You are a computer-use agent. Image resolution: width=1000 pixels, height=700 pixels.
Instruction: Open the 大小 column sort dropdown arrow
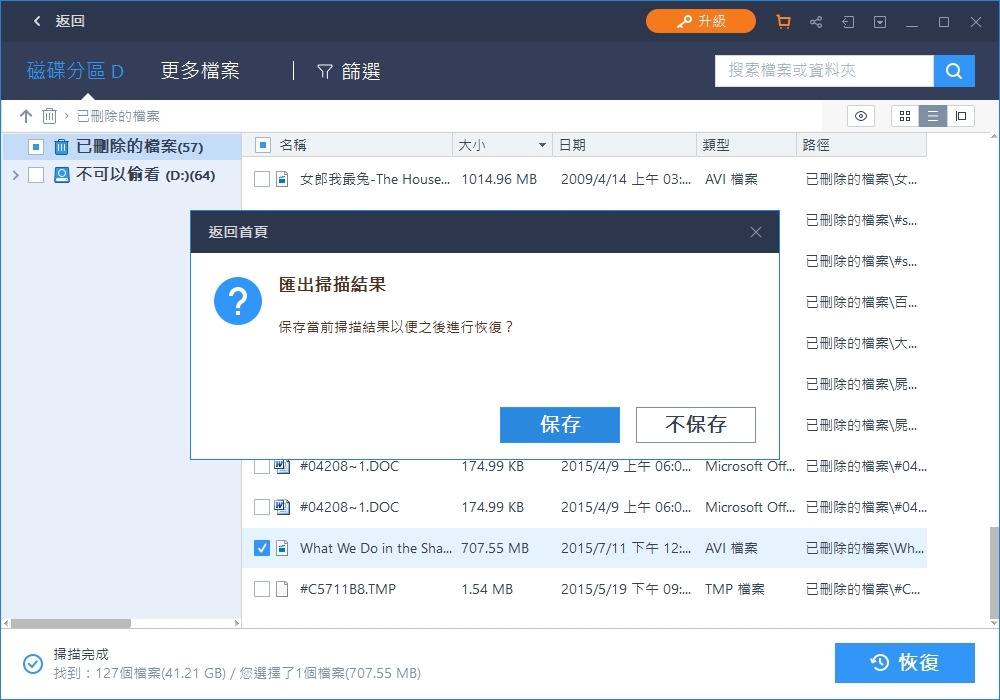[x=542, y=145]
